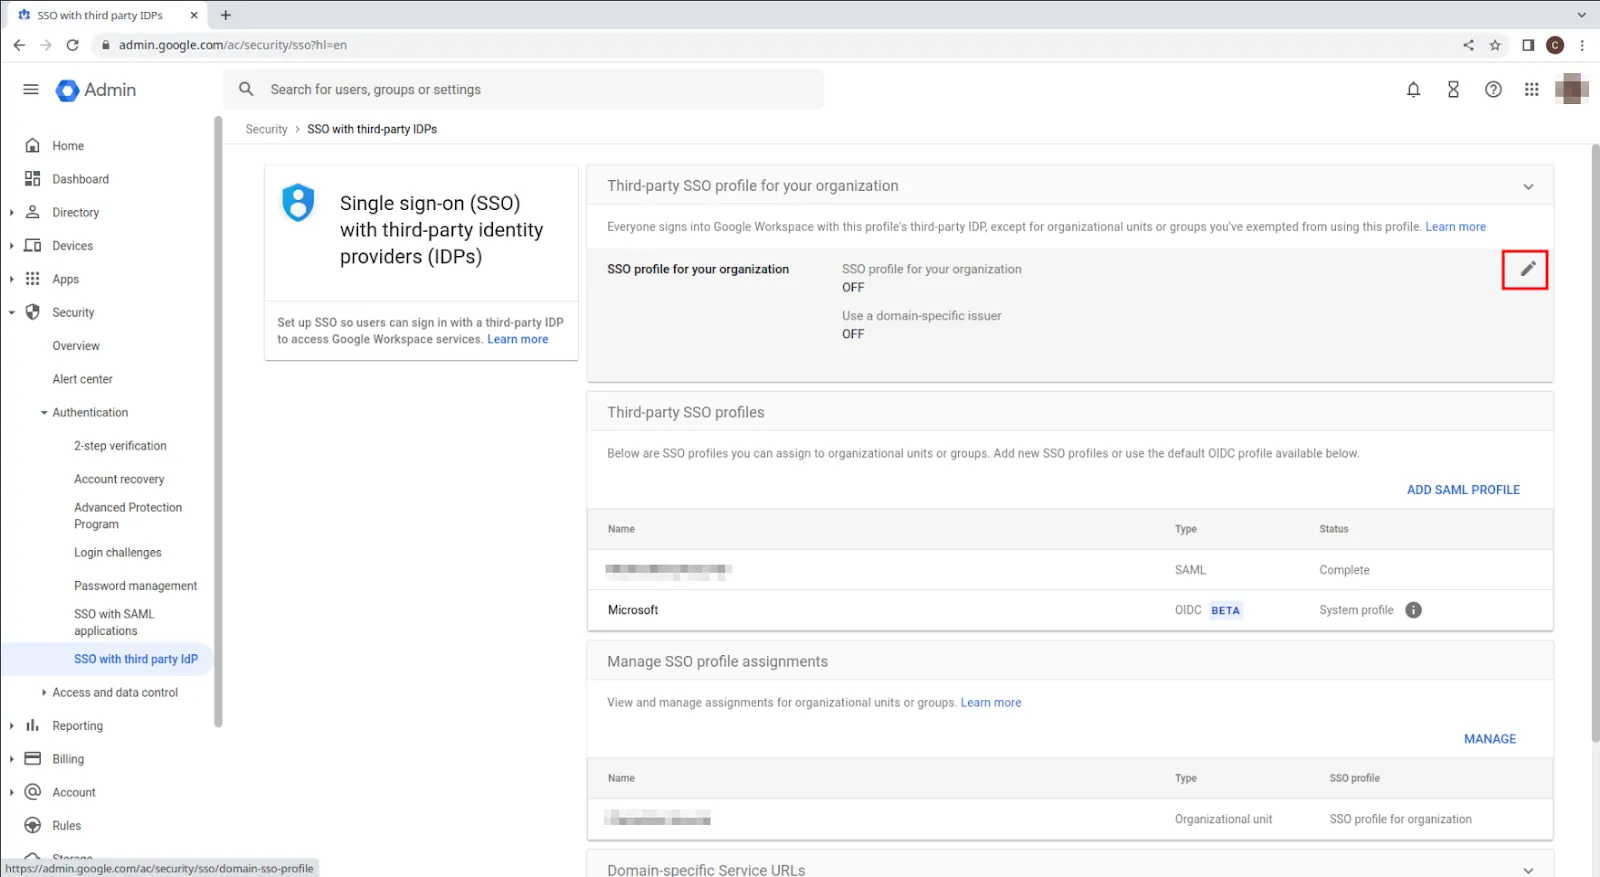This screenshot has width=1600, height=877.
Task: Click Organizational unit assignment cell
Action: click(x=1223, y=819)
